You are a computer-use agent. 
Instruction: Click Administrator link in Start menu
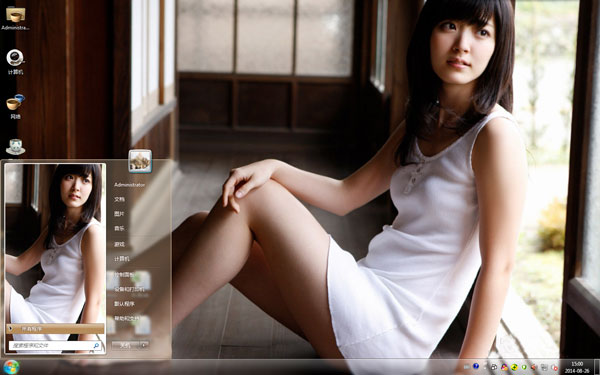tap(130, 185)
